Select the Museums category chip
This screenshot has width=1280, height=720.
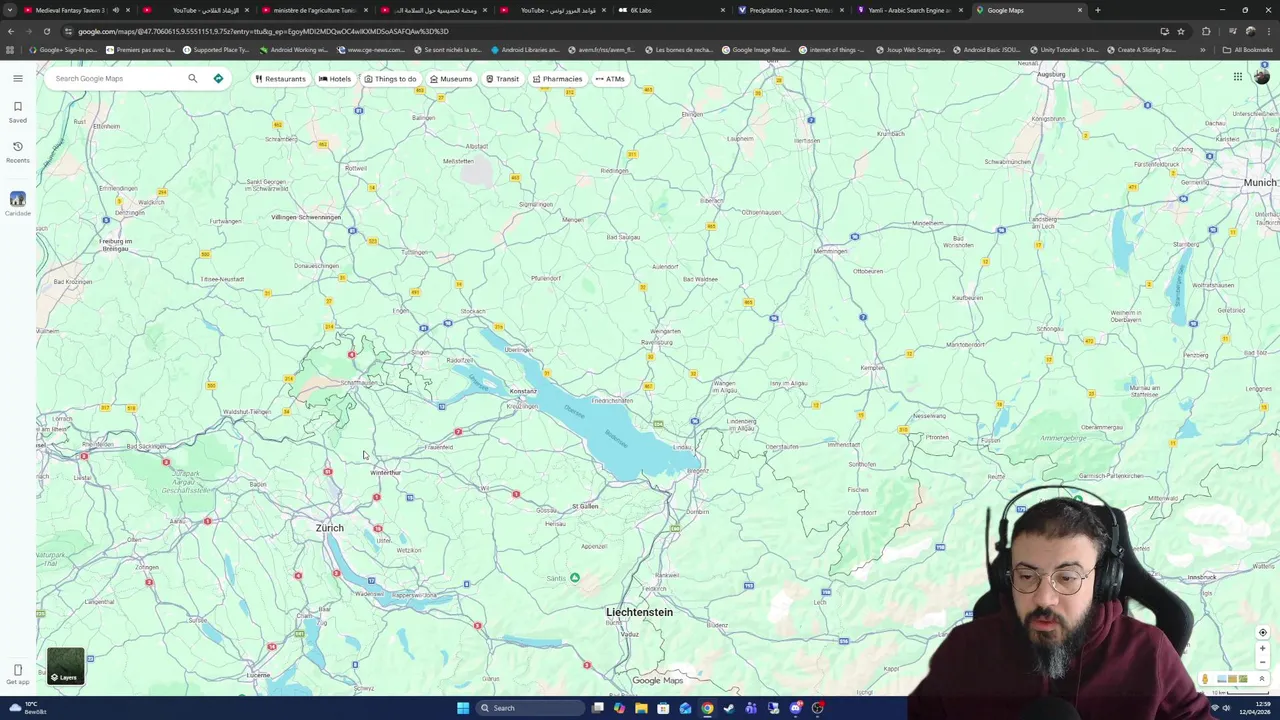pyautogui.click(x=451, y=79)
